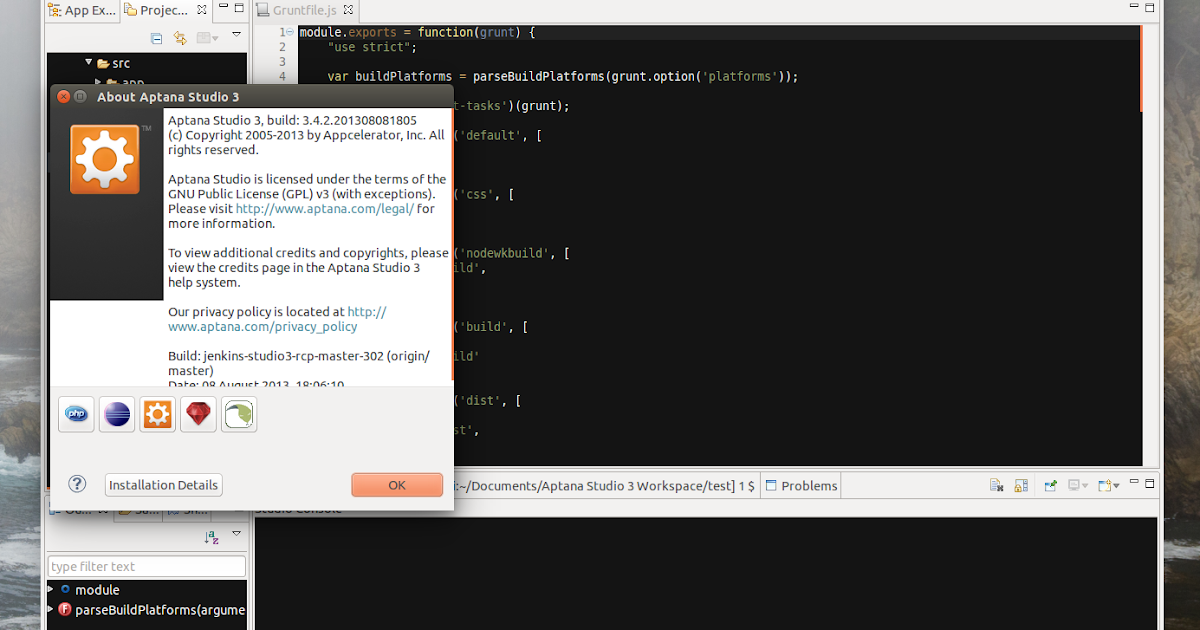Maximize the console panel
The image size is (1200, 630).
point(1151,484)
